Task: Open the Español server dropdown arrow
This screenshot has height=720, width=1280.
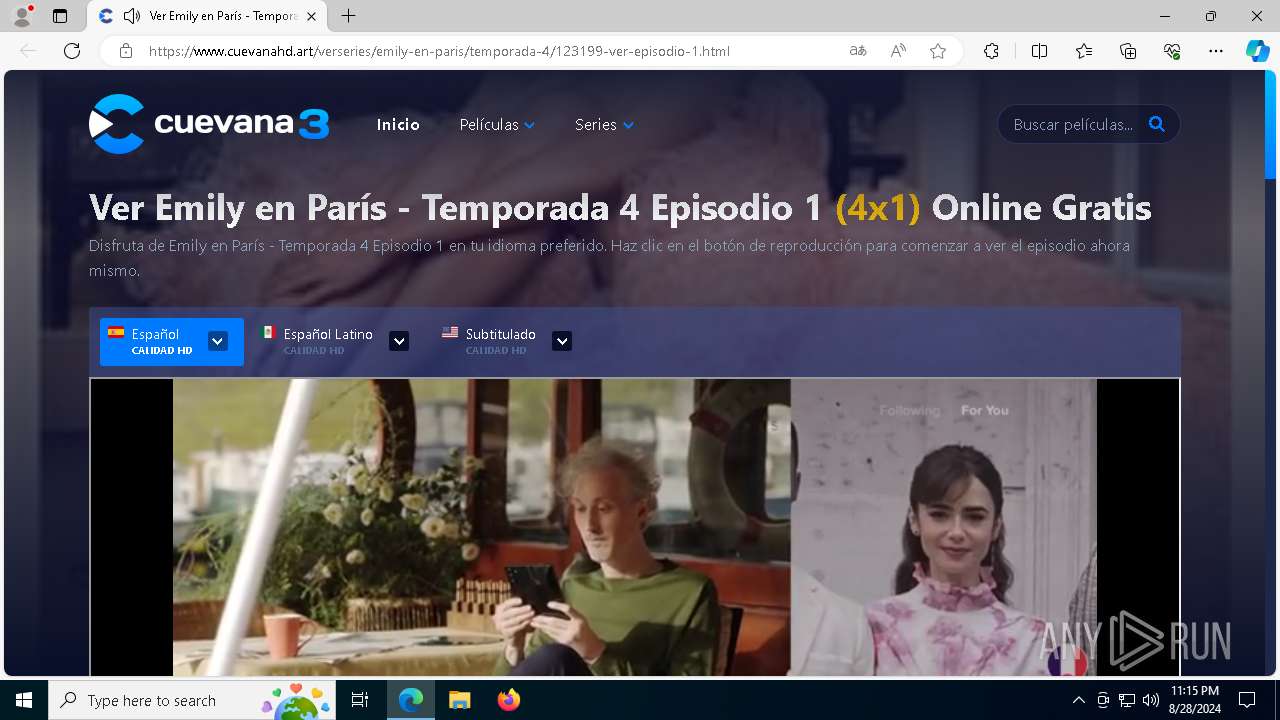Action: click(217, 341)
